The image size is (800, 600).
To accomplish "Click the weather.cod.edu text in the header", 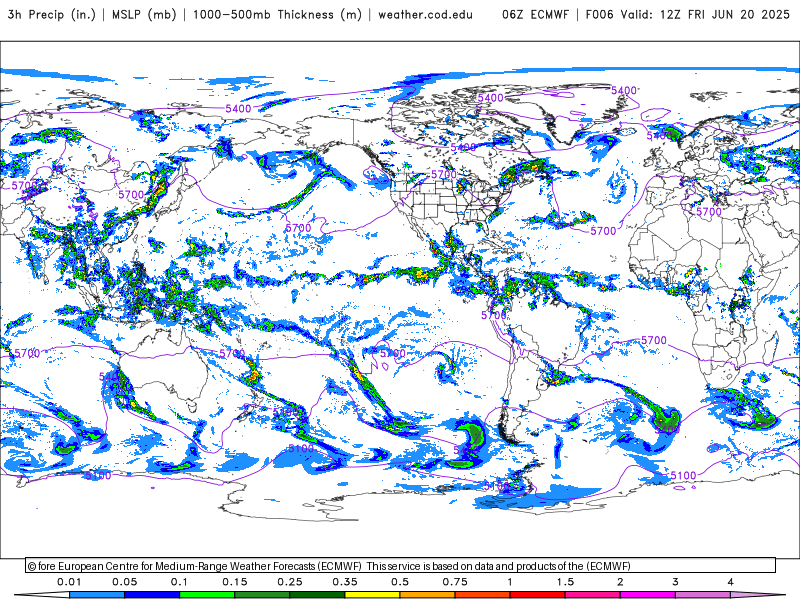I will click(425, 15).
